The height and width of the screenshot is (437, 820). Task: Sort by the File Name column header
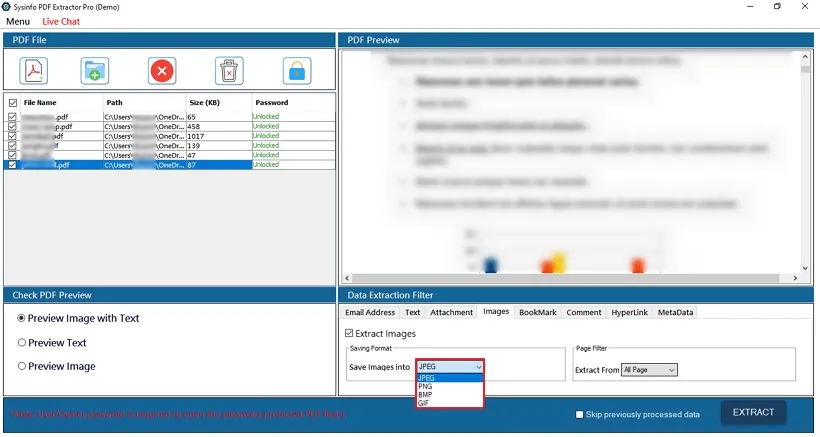tap(62, 102)
